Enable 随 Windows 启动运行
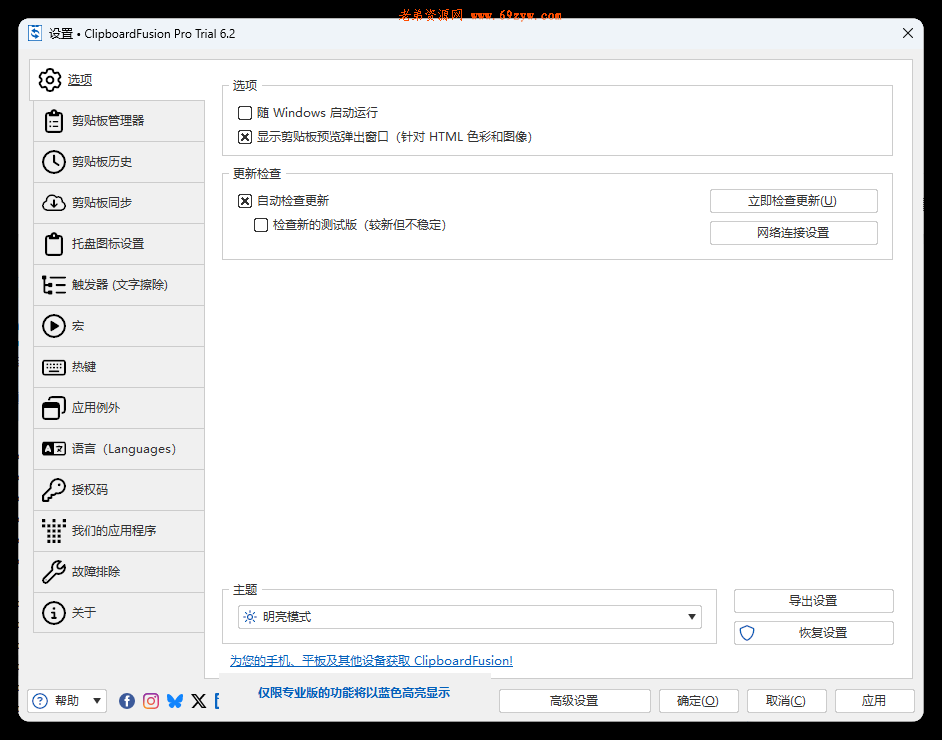Viewport: 942px width, 740px height. click(245, 113)
